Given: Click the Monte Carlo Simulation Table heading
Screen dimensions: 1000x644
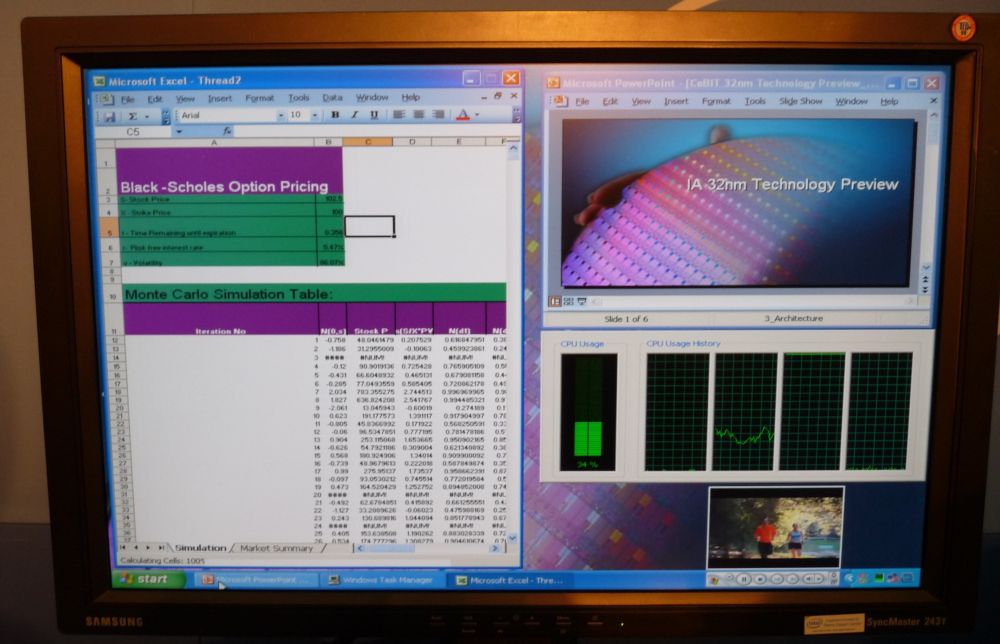Looking at the screenshot, I should [x=228, y=294].
